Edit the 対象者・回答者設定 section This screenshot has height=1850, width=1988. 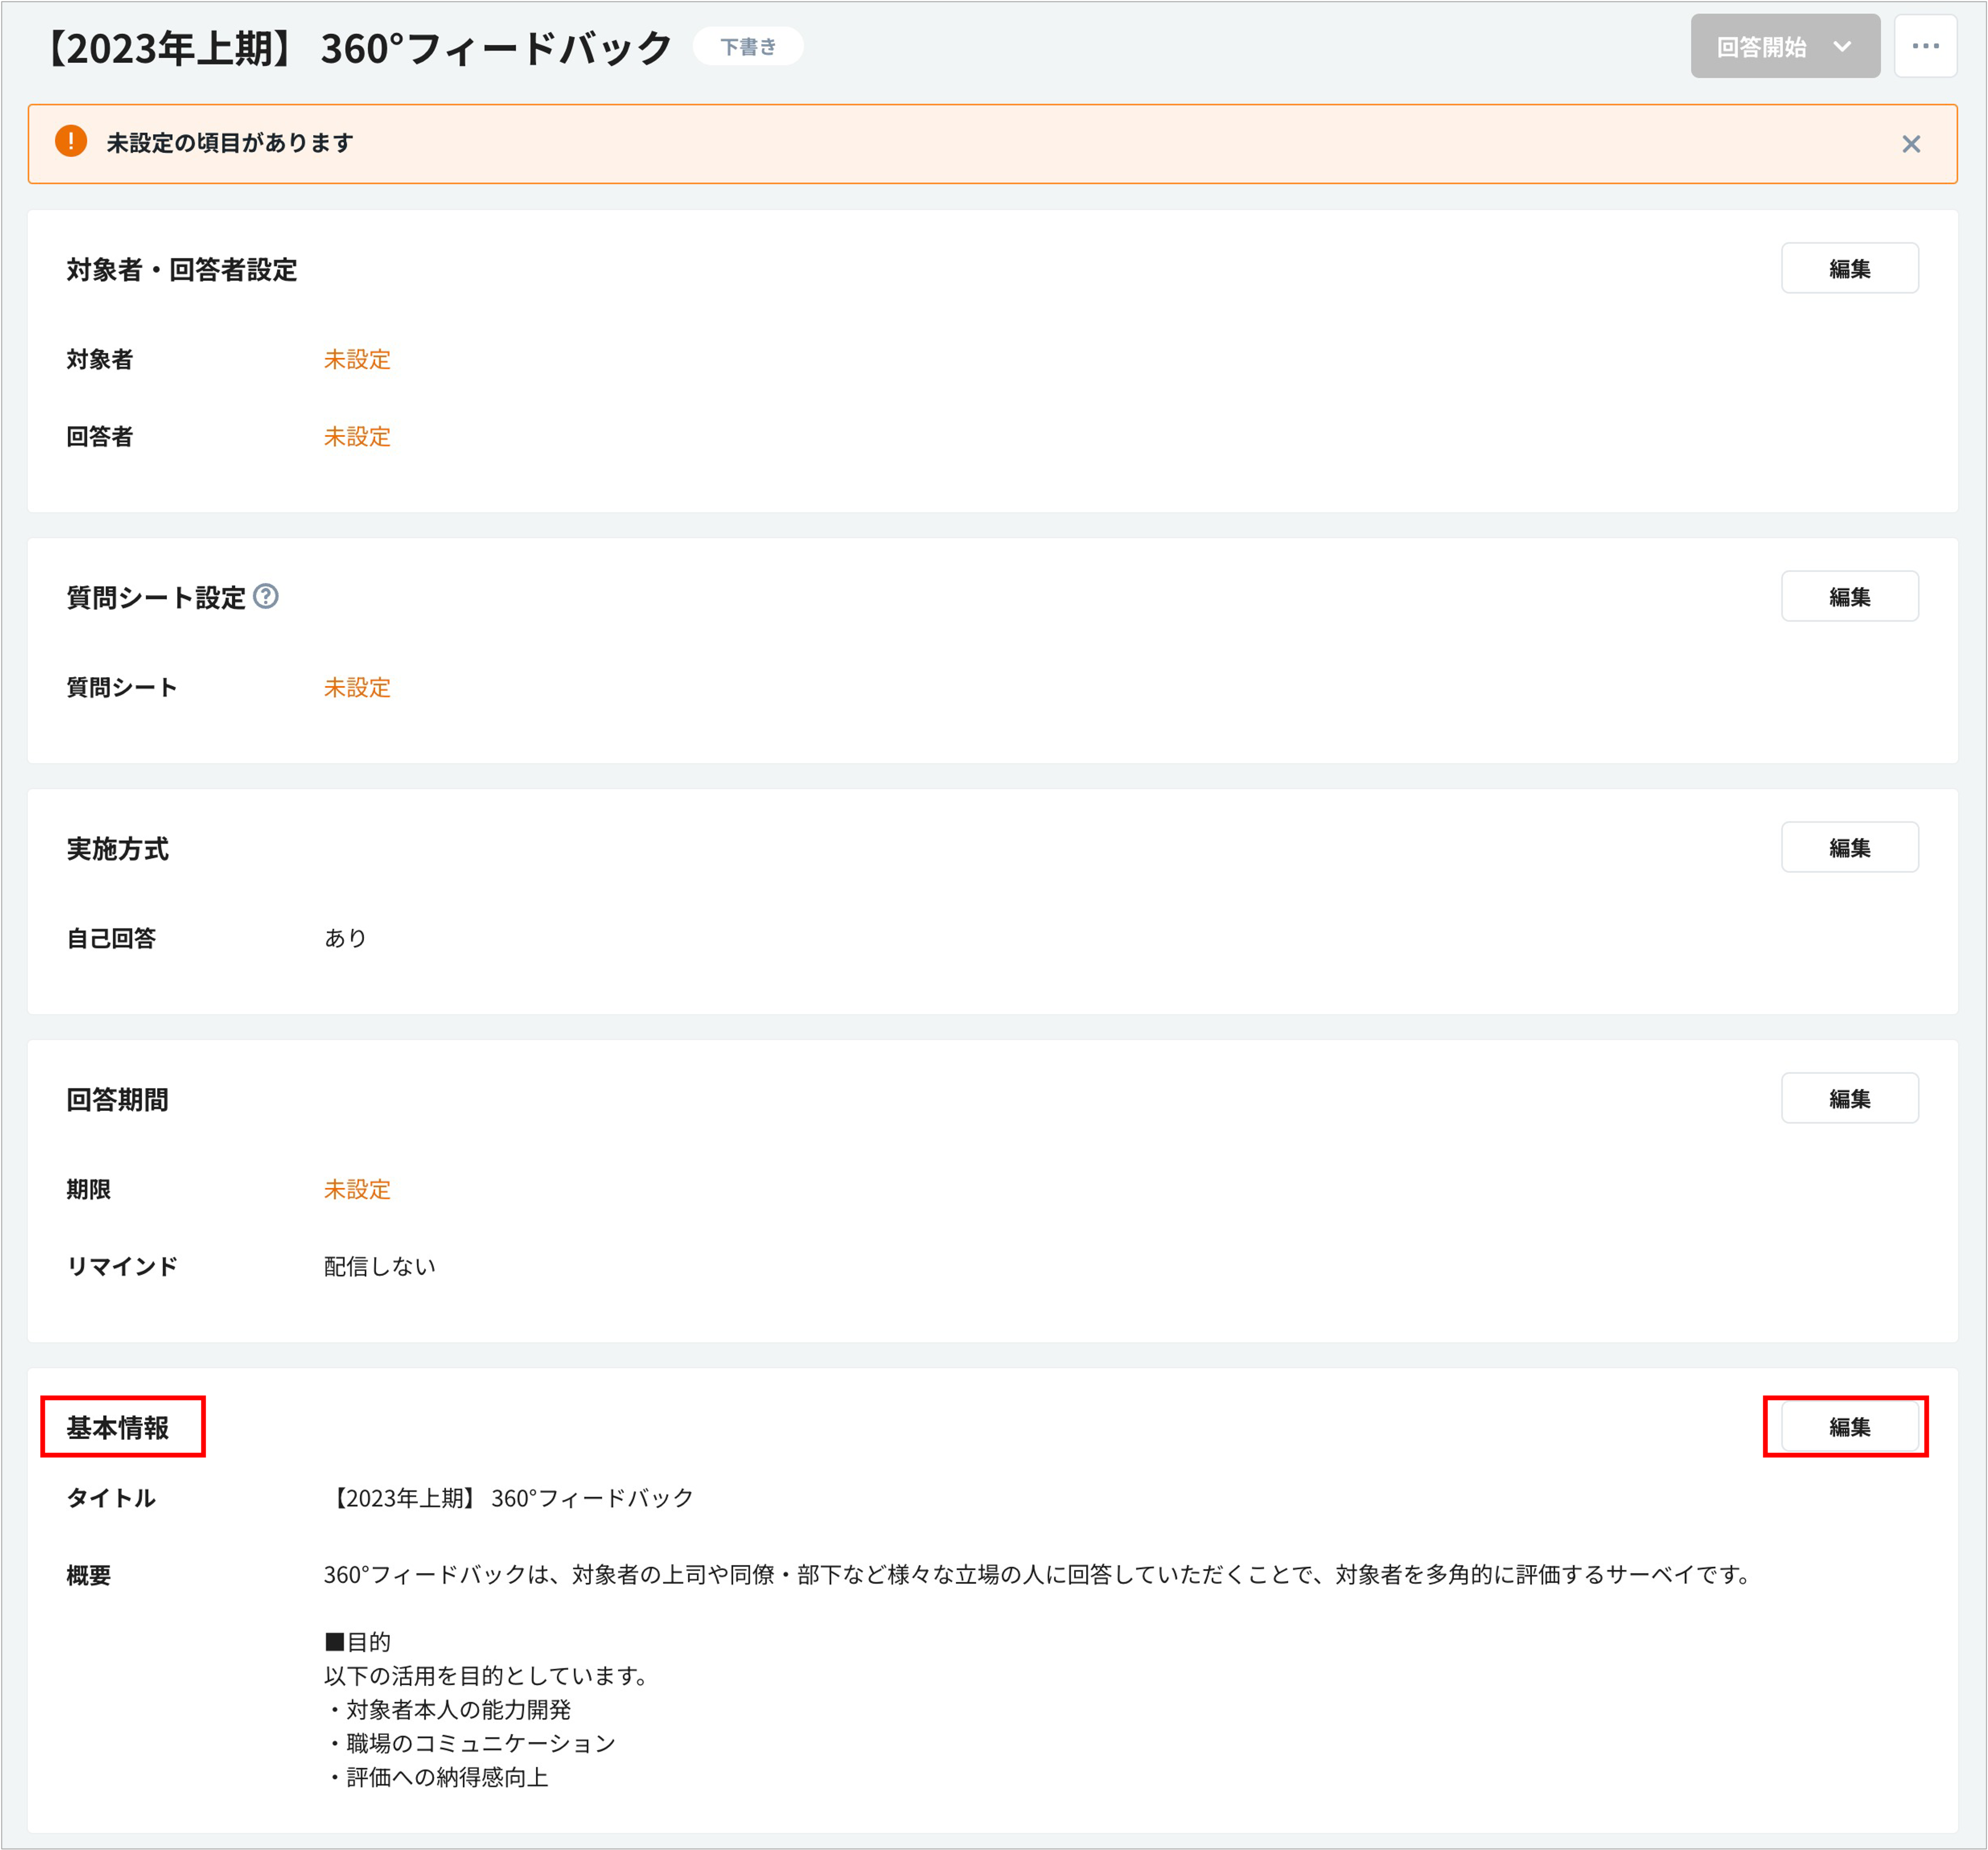(x=1848, y=268)
